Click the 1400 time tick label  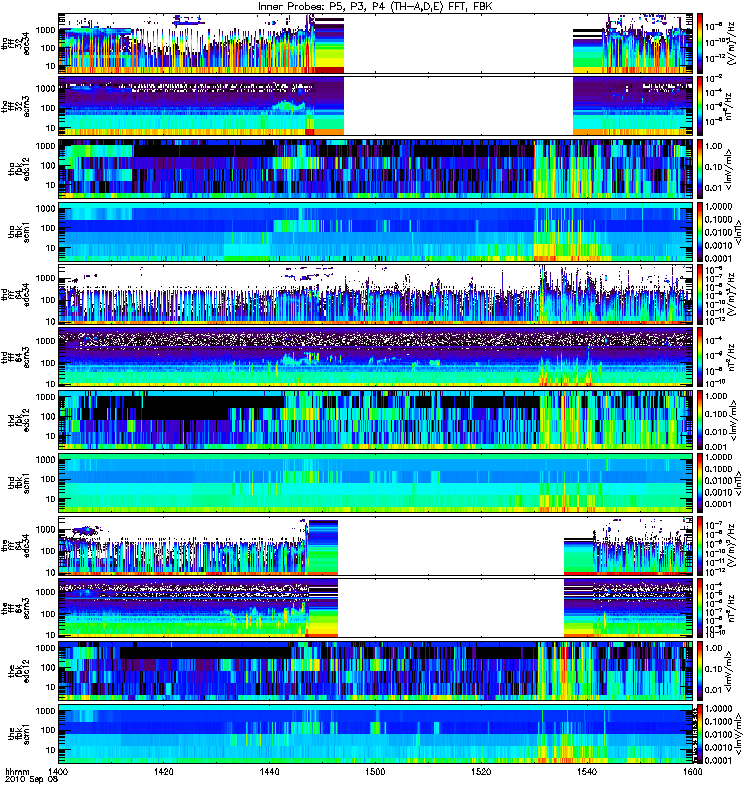pyautogui.click(x=59, y=772)
